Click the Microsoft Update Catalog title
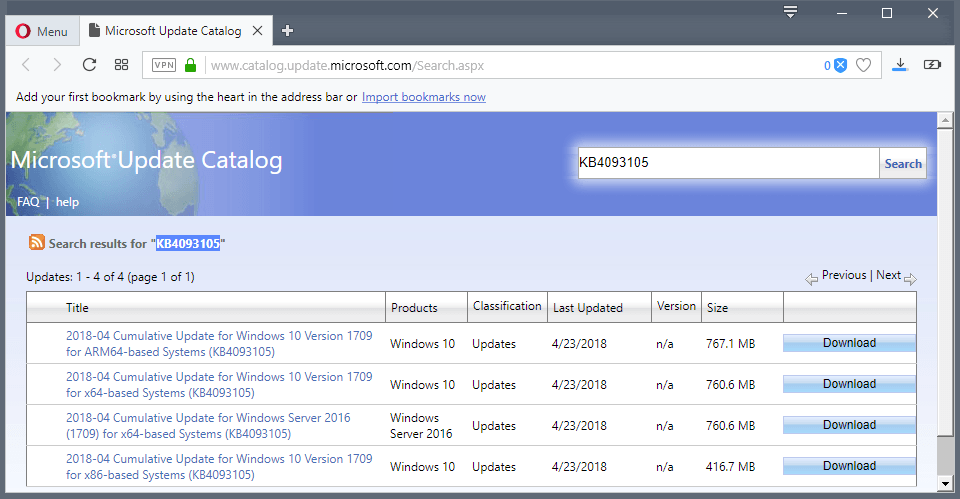The image size is (960, 499). pos(146,160)
